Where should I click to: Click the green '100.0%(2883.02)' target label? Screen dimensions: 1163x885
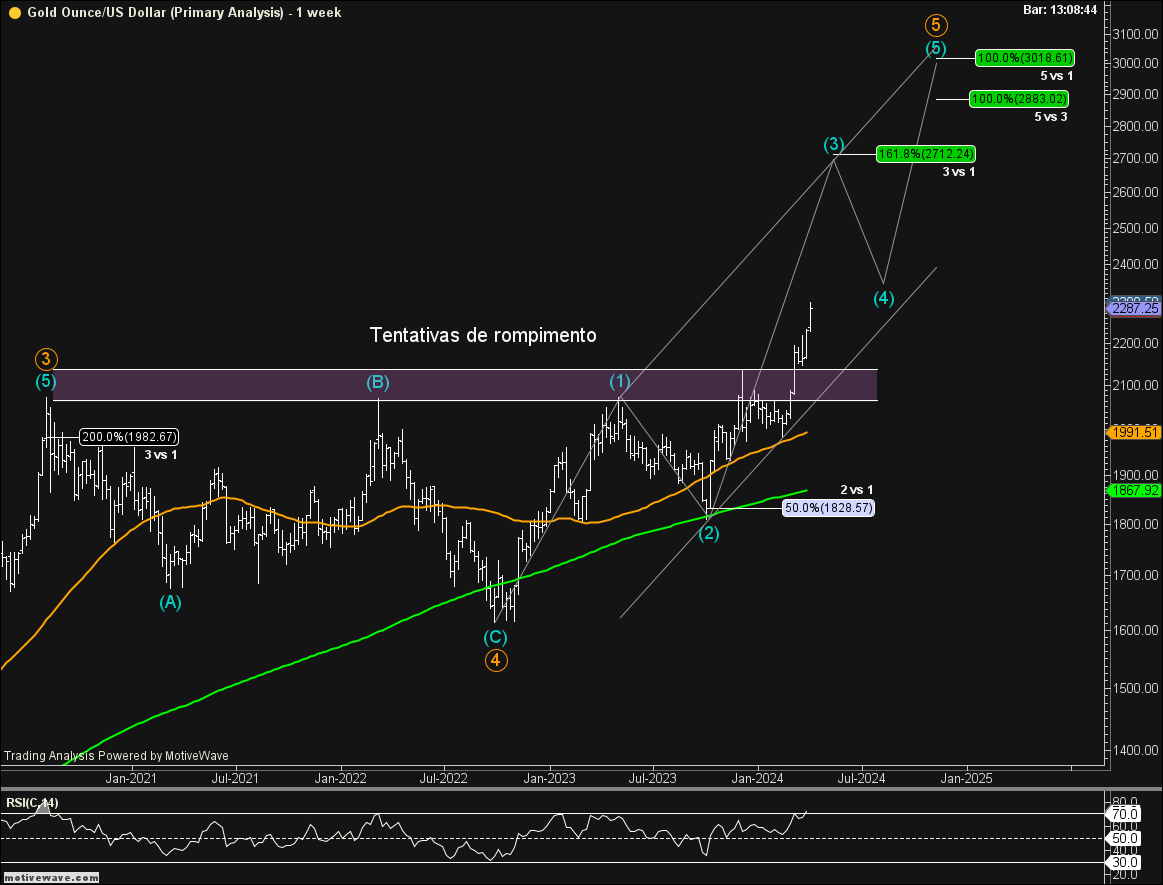1019,99
